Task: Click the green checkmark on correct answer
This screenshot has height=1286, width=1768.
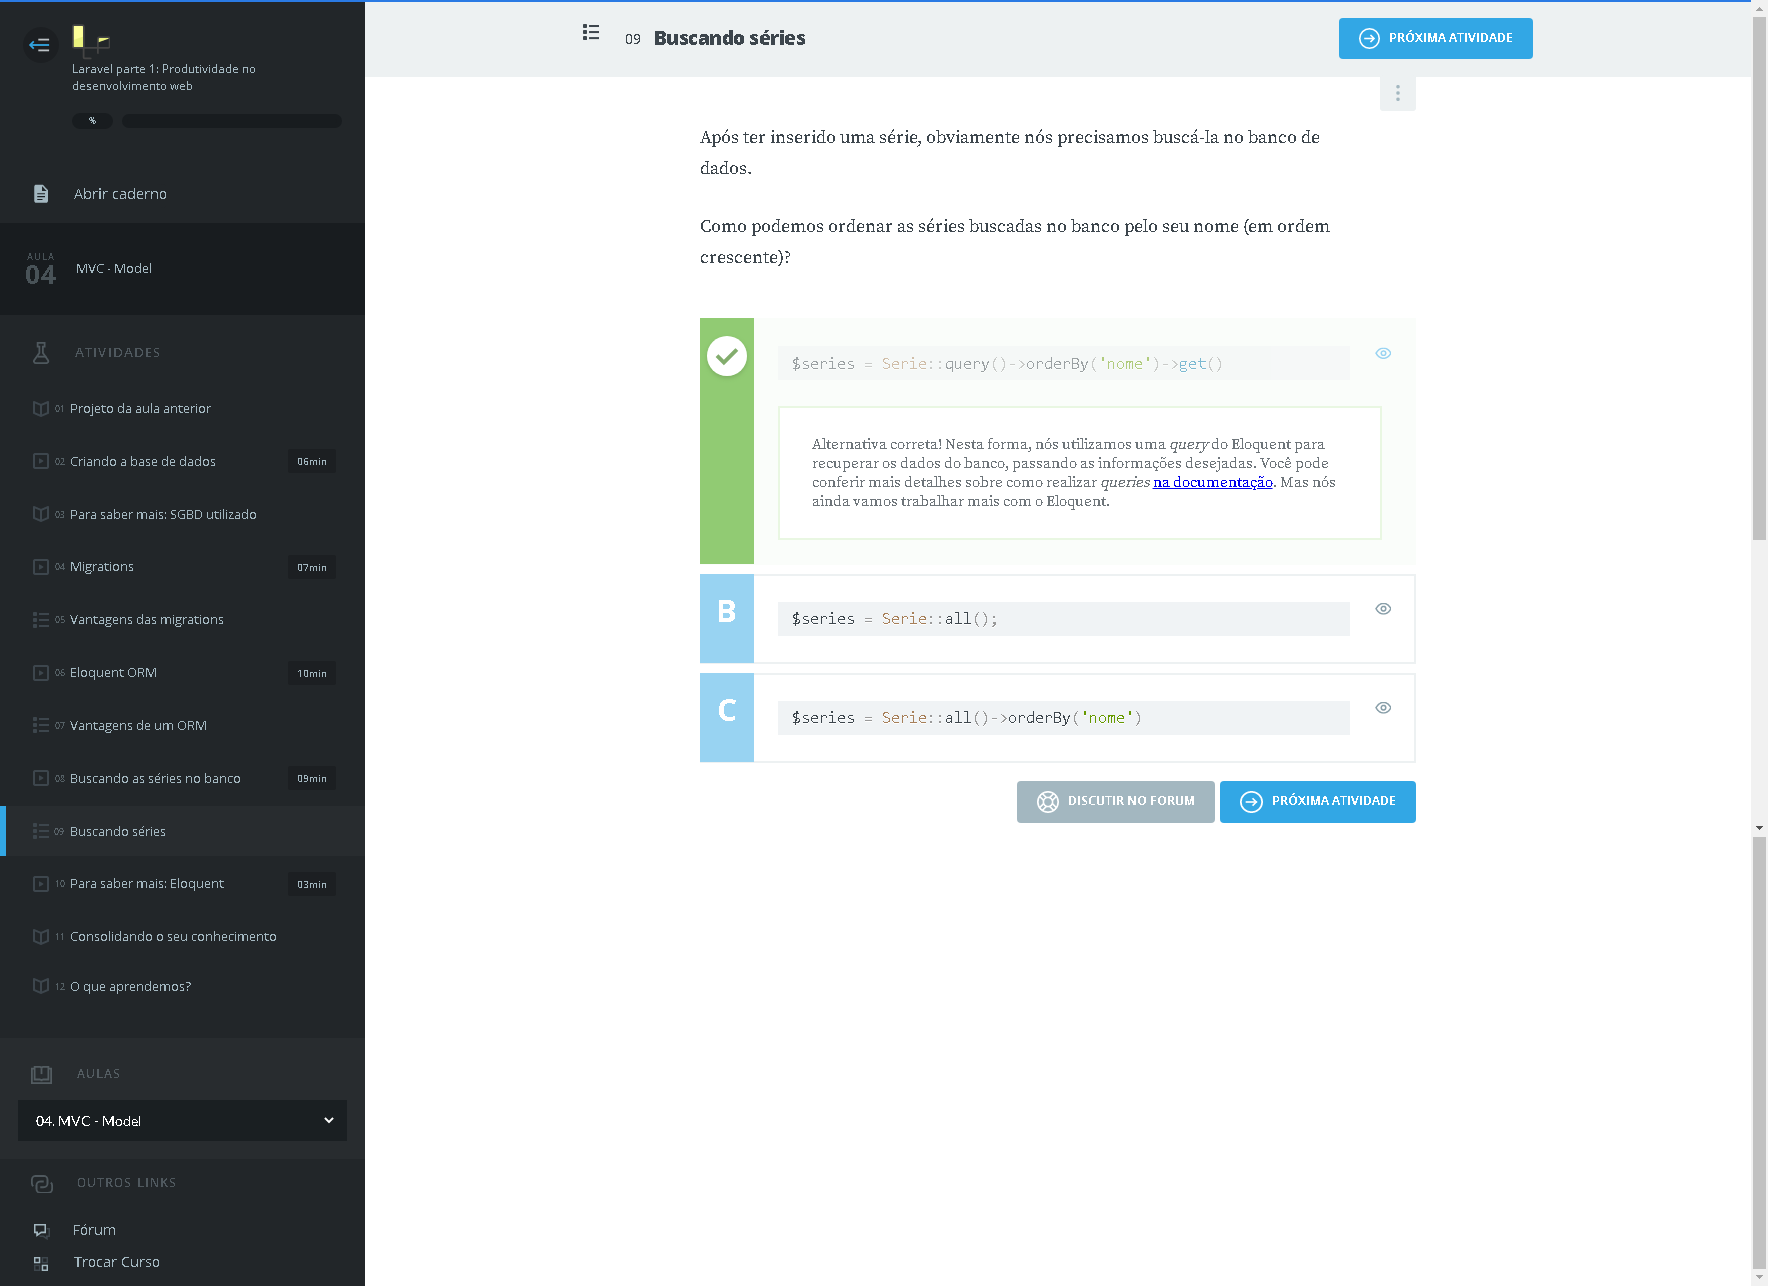Action: [727, 356]
